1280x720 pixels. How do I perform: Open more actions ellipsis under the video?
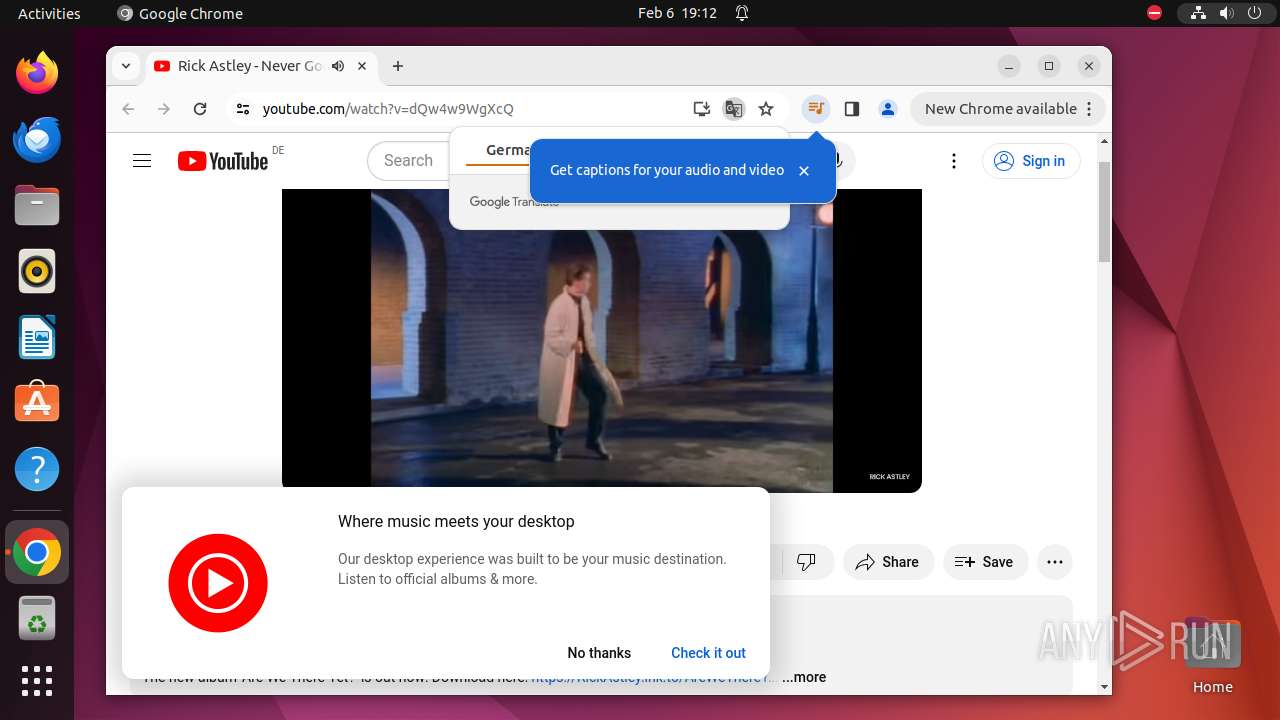[1055, 562]
